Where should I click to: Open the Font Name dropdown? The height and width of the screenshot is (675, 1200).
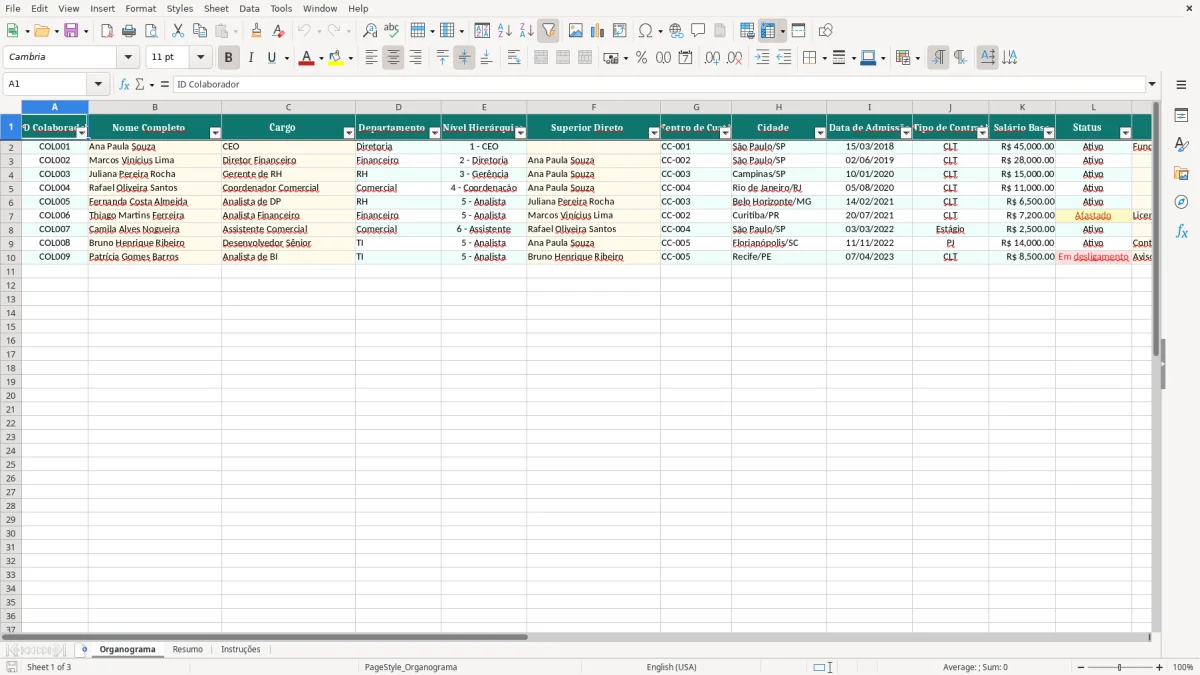point(128,58)
